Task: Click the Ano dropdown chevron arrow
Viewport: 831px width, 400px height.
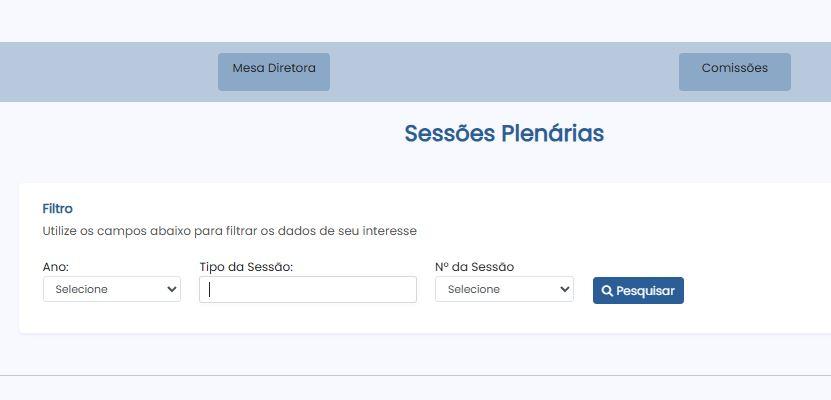Action: tap(172, 289)
